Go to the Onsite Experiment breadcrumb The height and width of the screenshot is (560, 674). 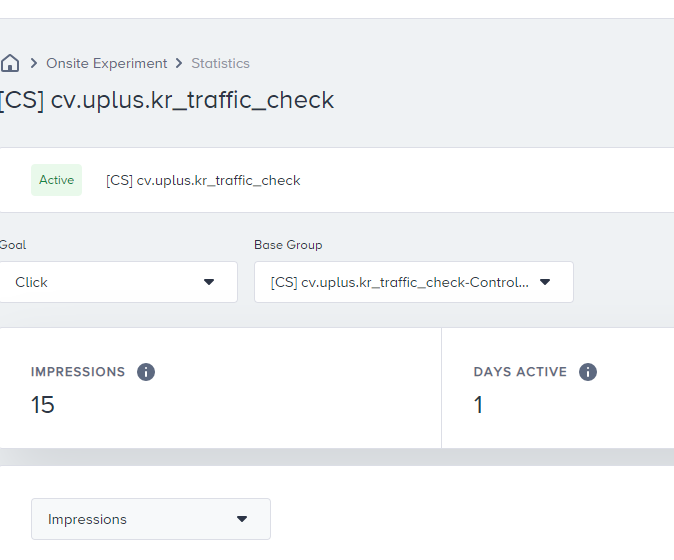pos(107,63)
